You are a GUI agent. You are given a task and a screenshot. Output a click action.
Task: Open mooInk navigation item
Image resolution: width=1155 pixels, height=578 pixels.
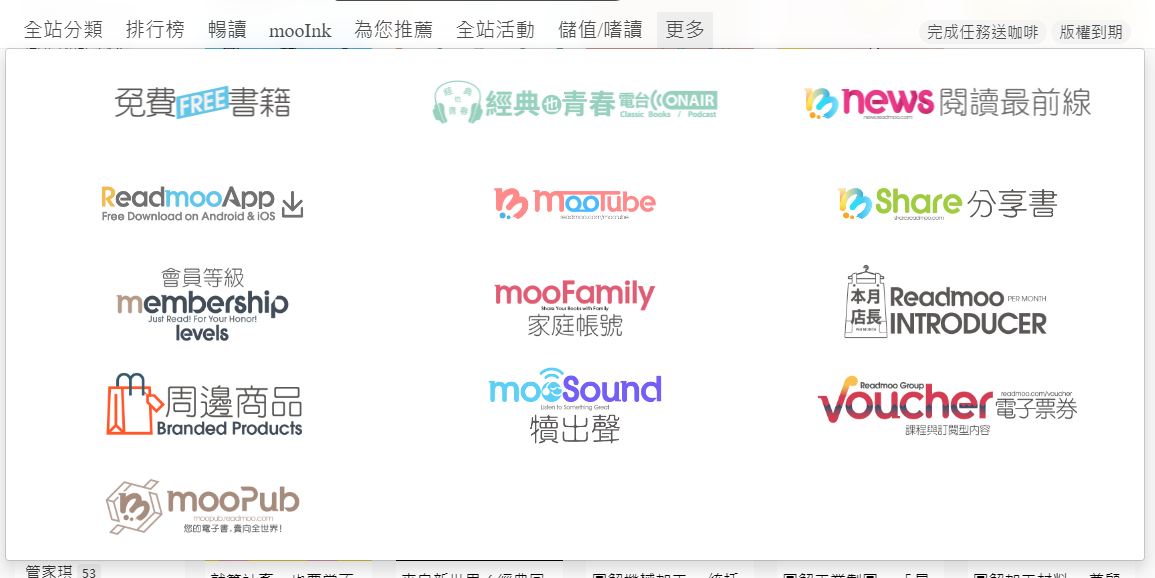(x=300, y=30)
